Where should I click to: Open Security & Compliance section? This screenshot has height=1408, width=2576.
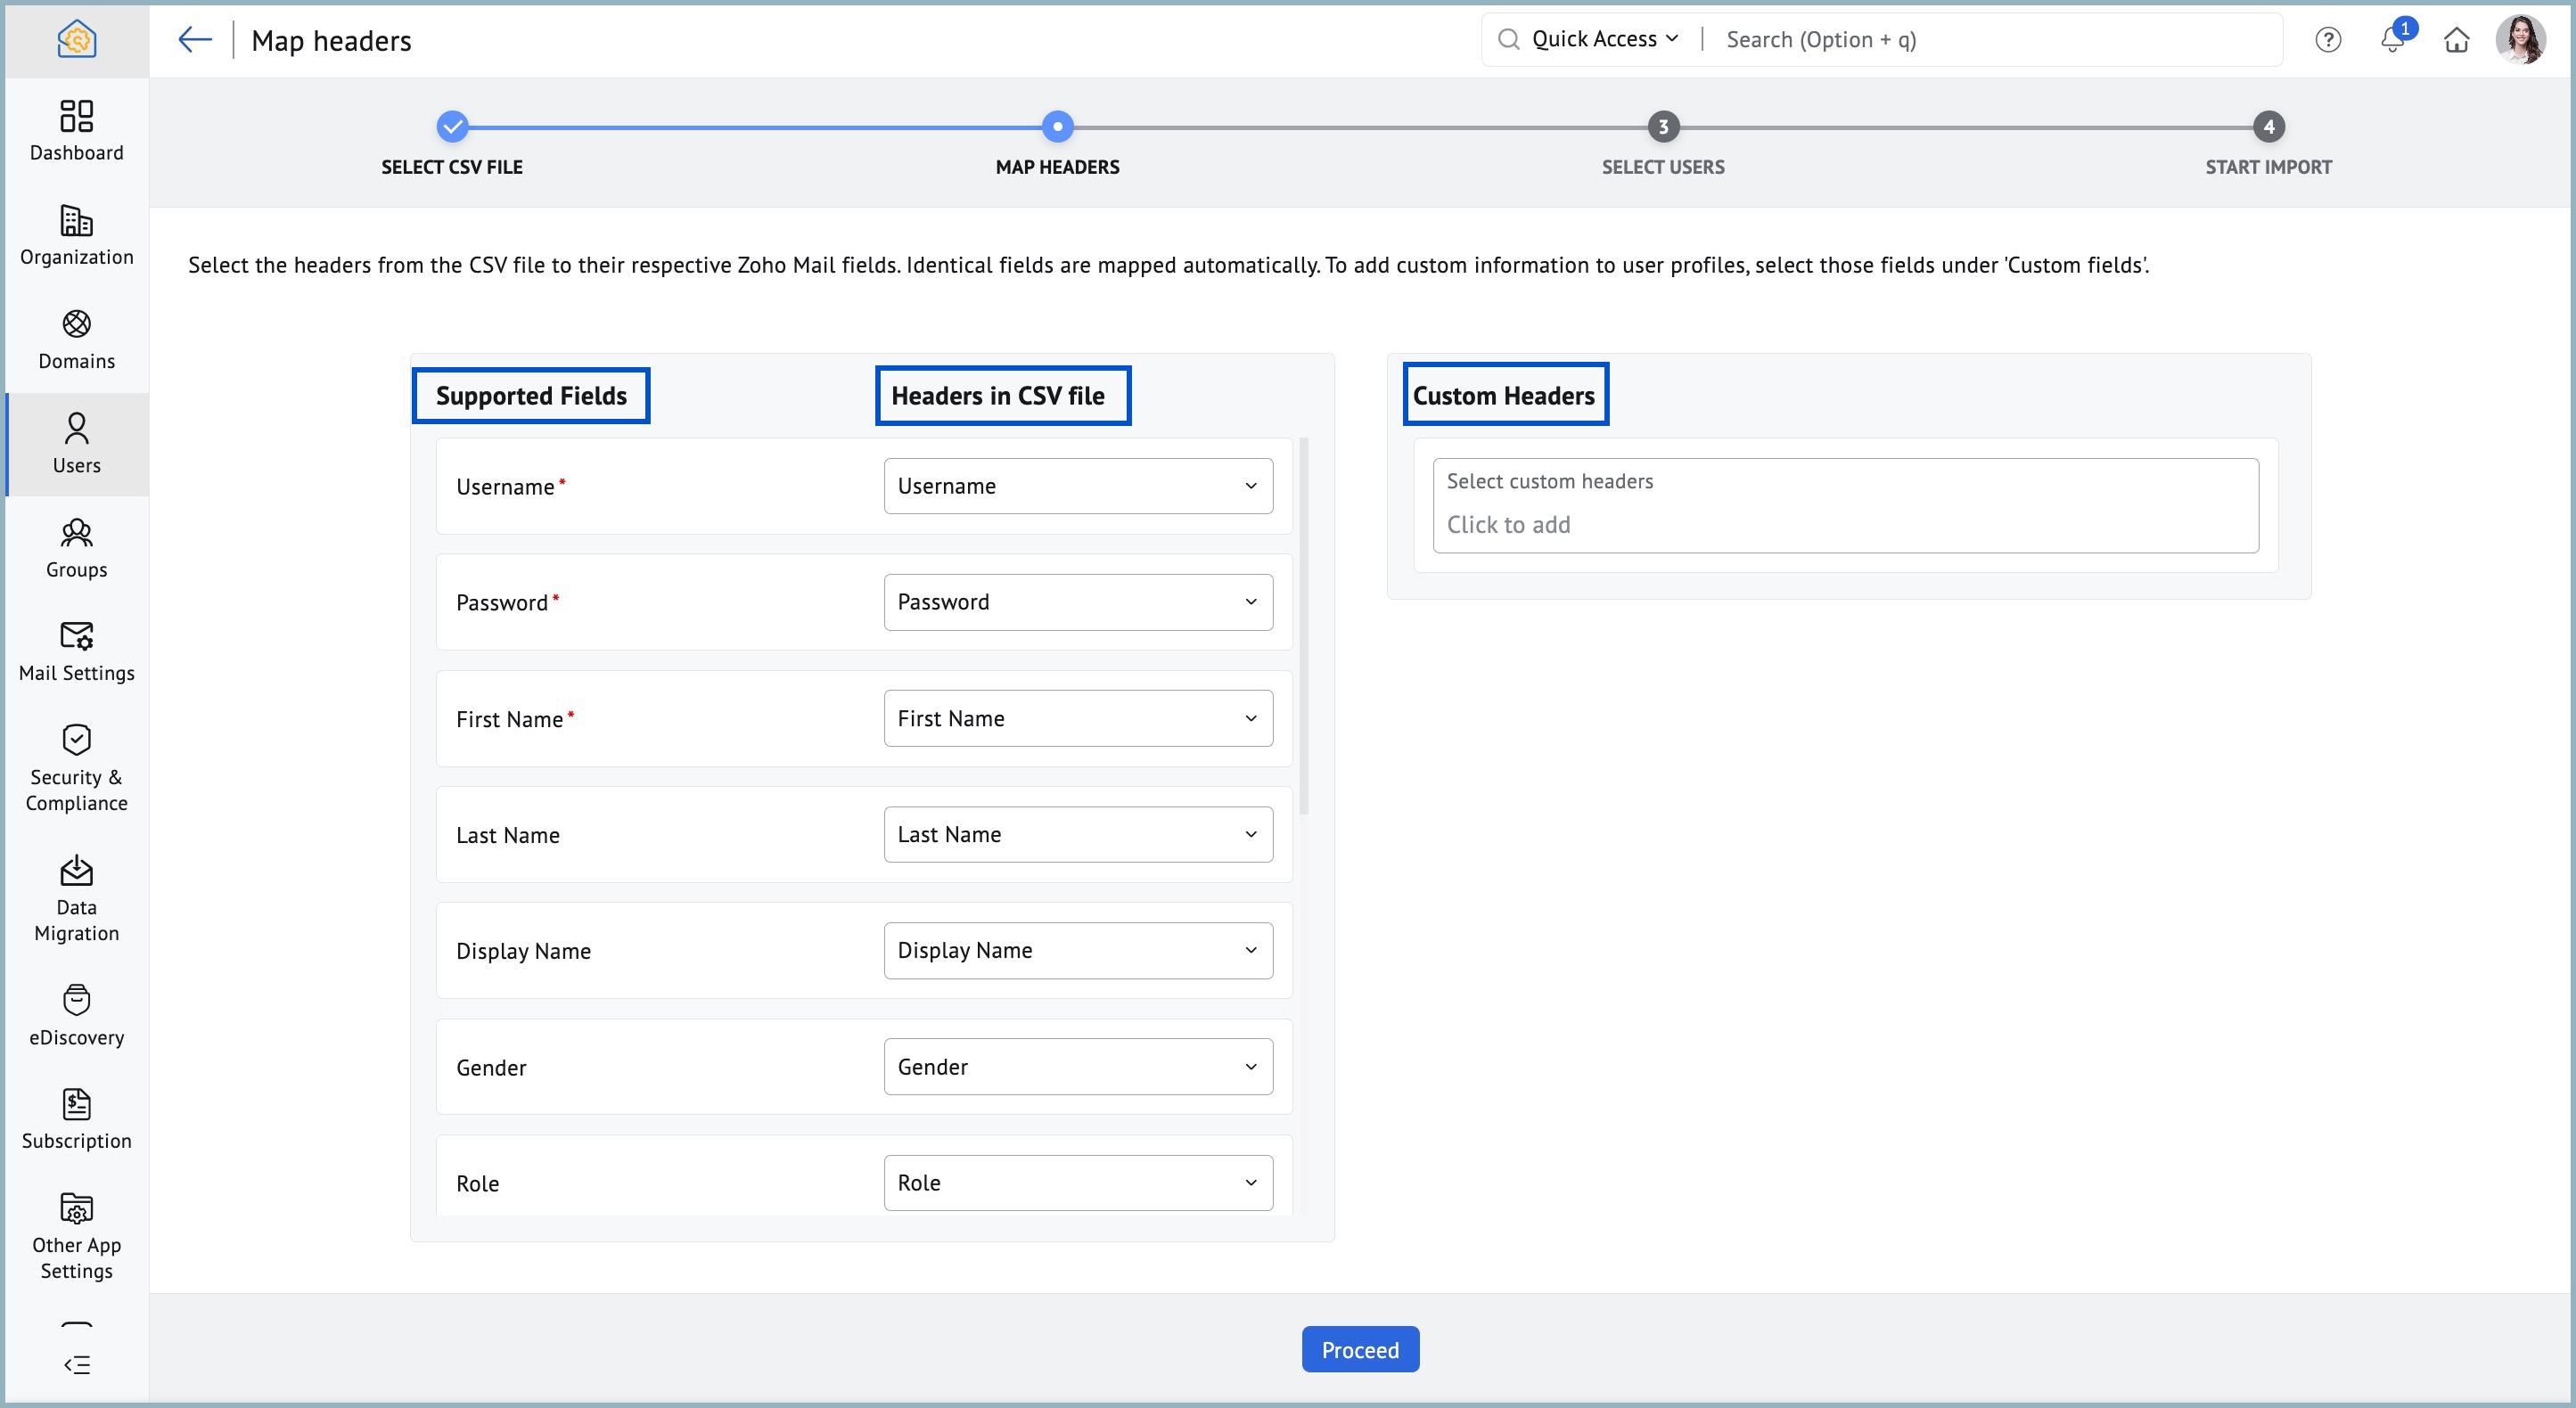tap(77, 768)
